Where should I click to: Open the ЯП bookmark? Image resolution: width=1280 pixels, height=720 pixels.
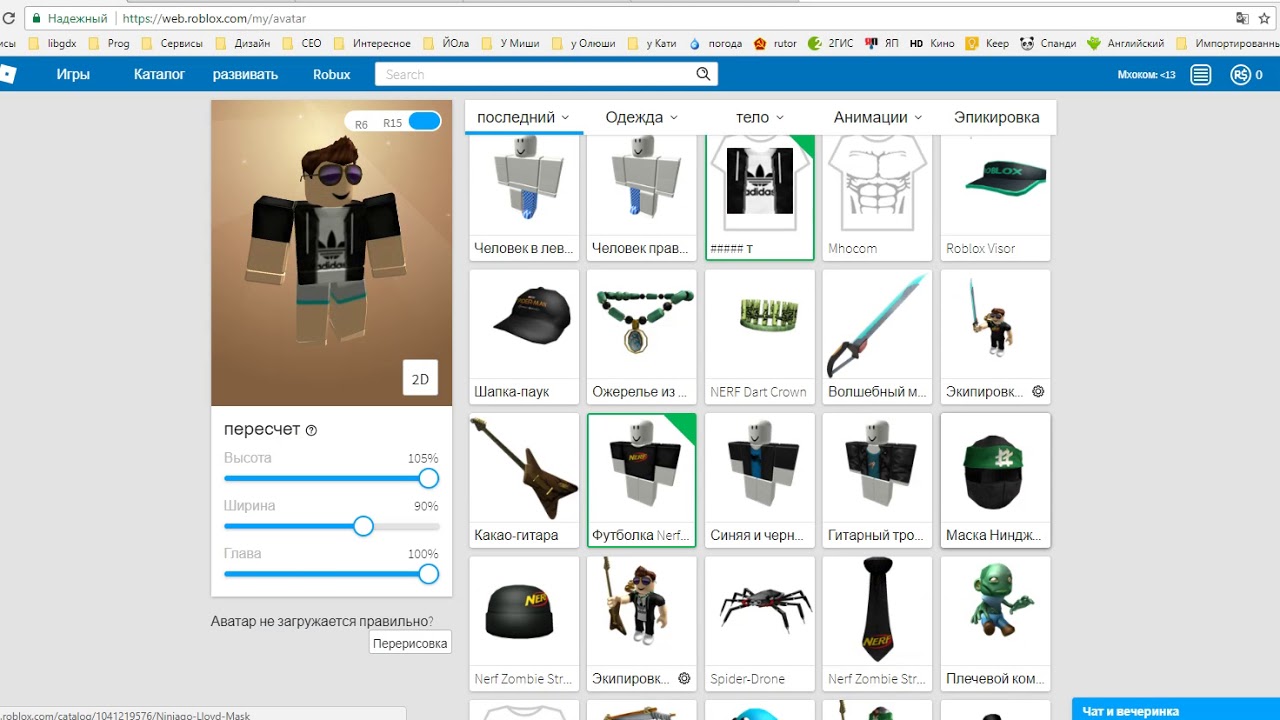point(881,43)
